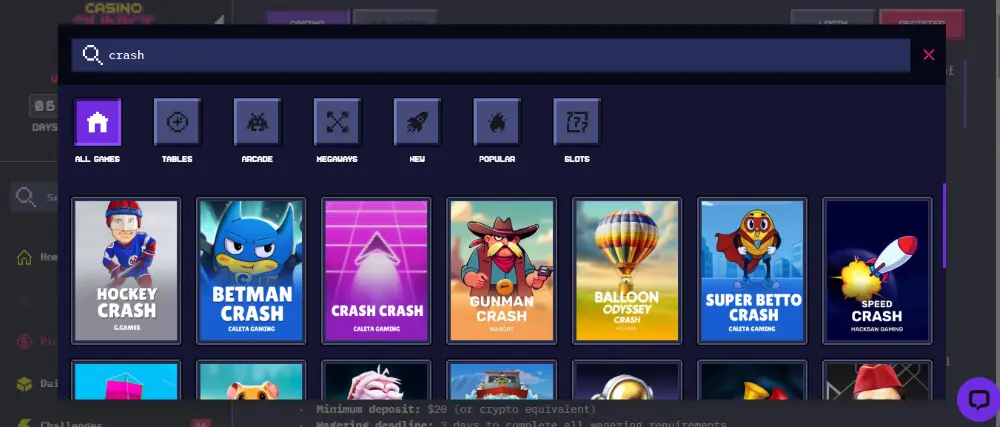This screenshot has width=1000, height=427.
Task: Show New games rocket icon
Action: (x=417, y=122)
